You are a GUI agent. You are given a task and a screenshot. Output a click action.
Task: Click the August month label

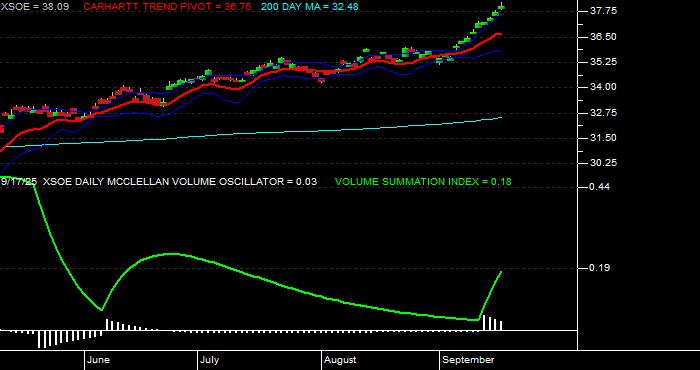coord(340,360)
